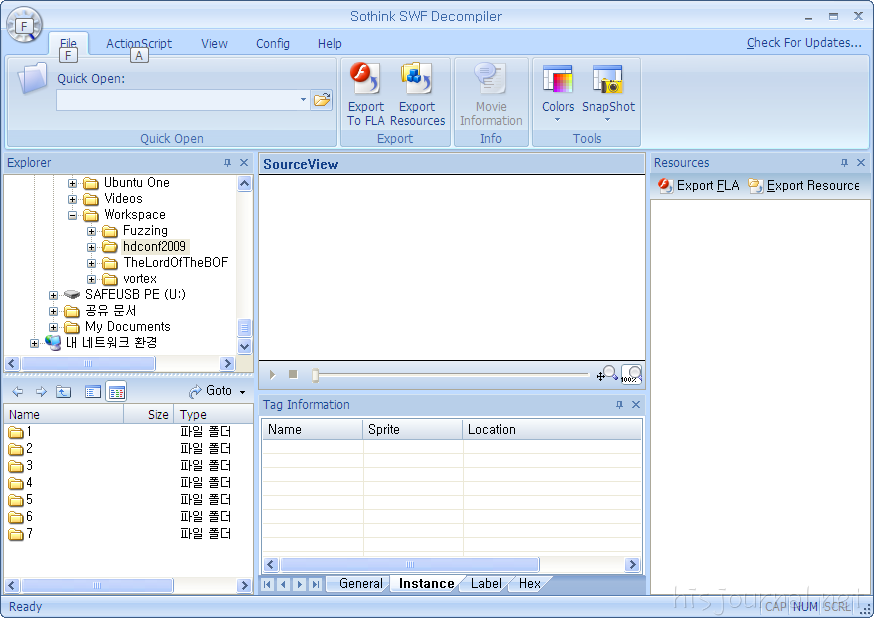
Task: Click the 100% zoom icon
Action: click(x=632, y=374)
